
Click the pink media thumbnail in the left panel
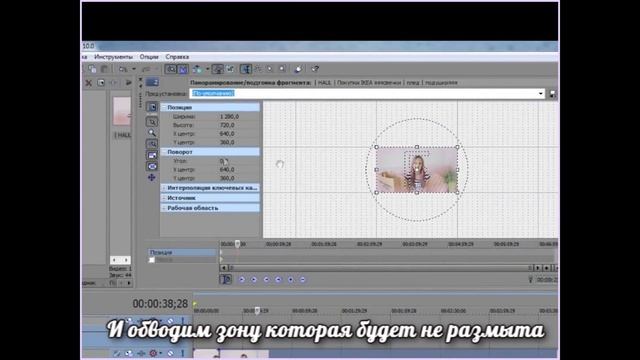[x=122, y=111]
